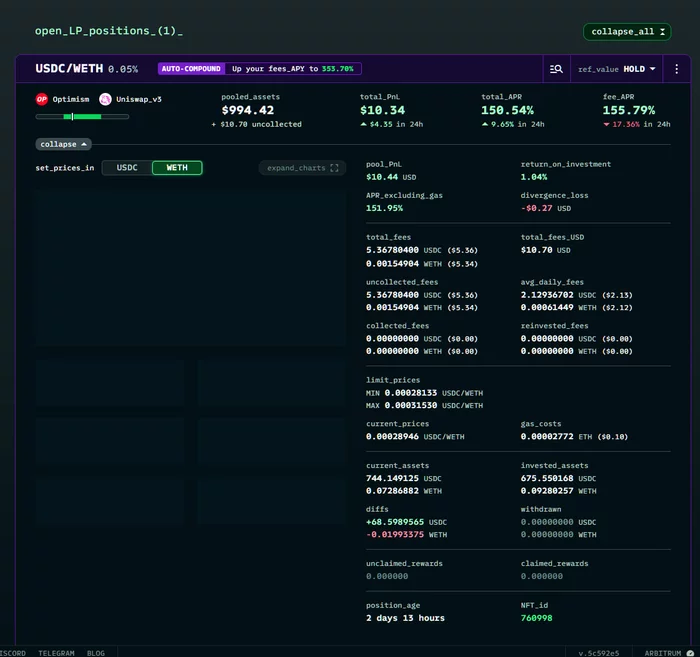Collapse the position details
Viewport: 700px width, 657px height.
point(63,144)
